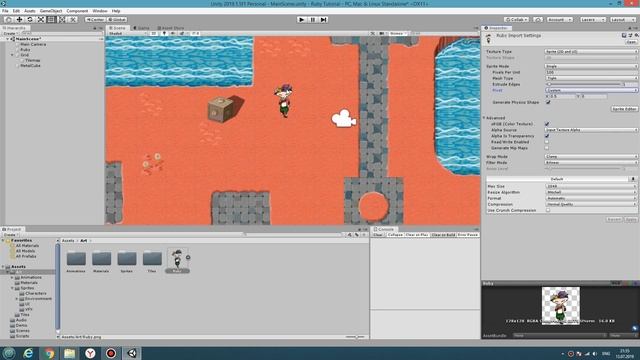Viewport: 640px width, 360px height.
Task: Open the Filter Mode dropdown
Action: click(591, 162)
